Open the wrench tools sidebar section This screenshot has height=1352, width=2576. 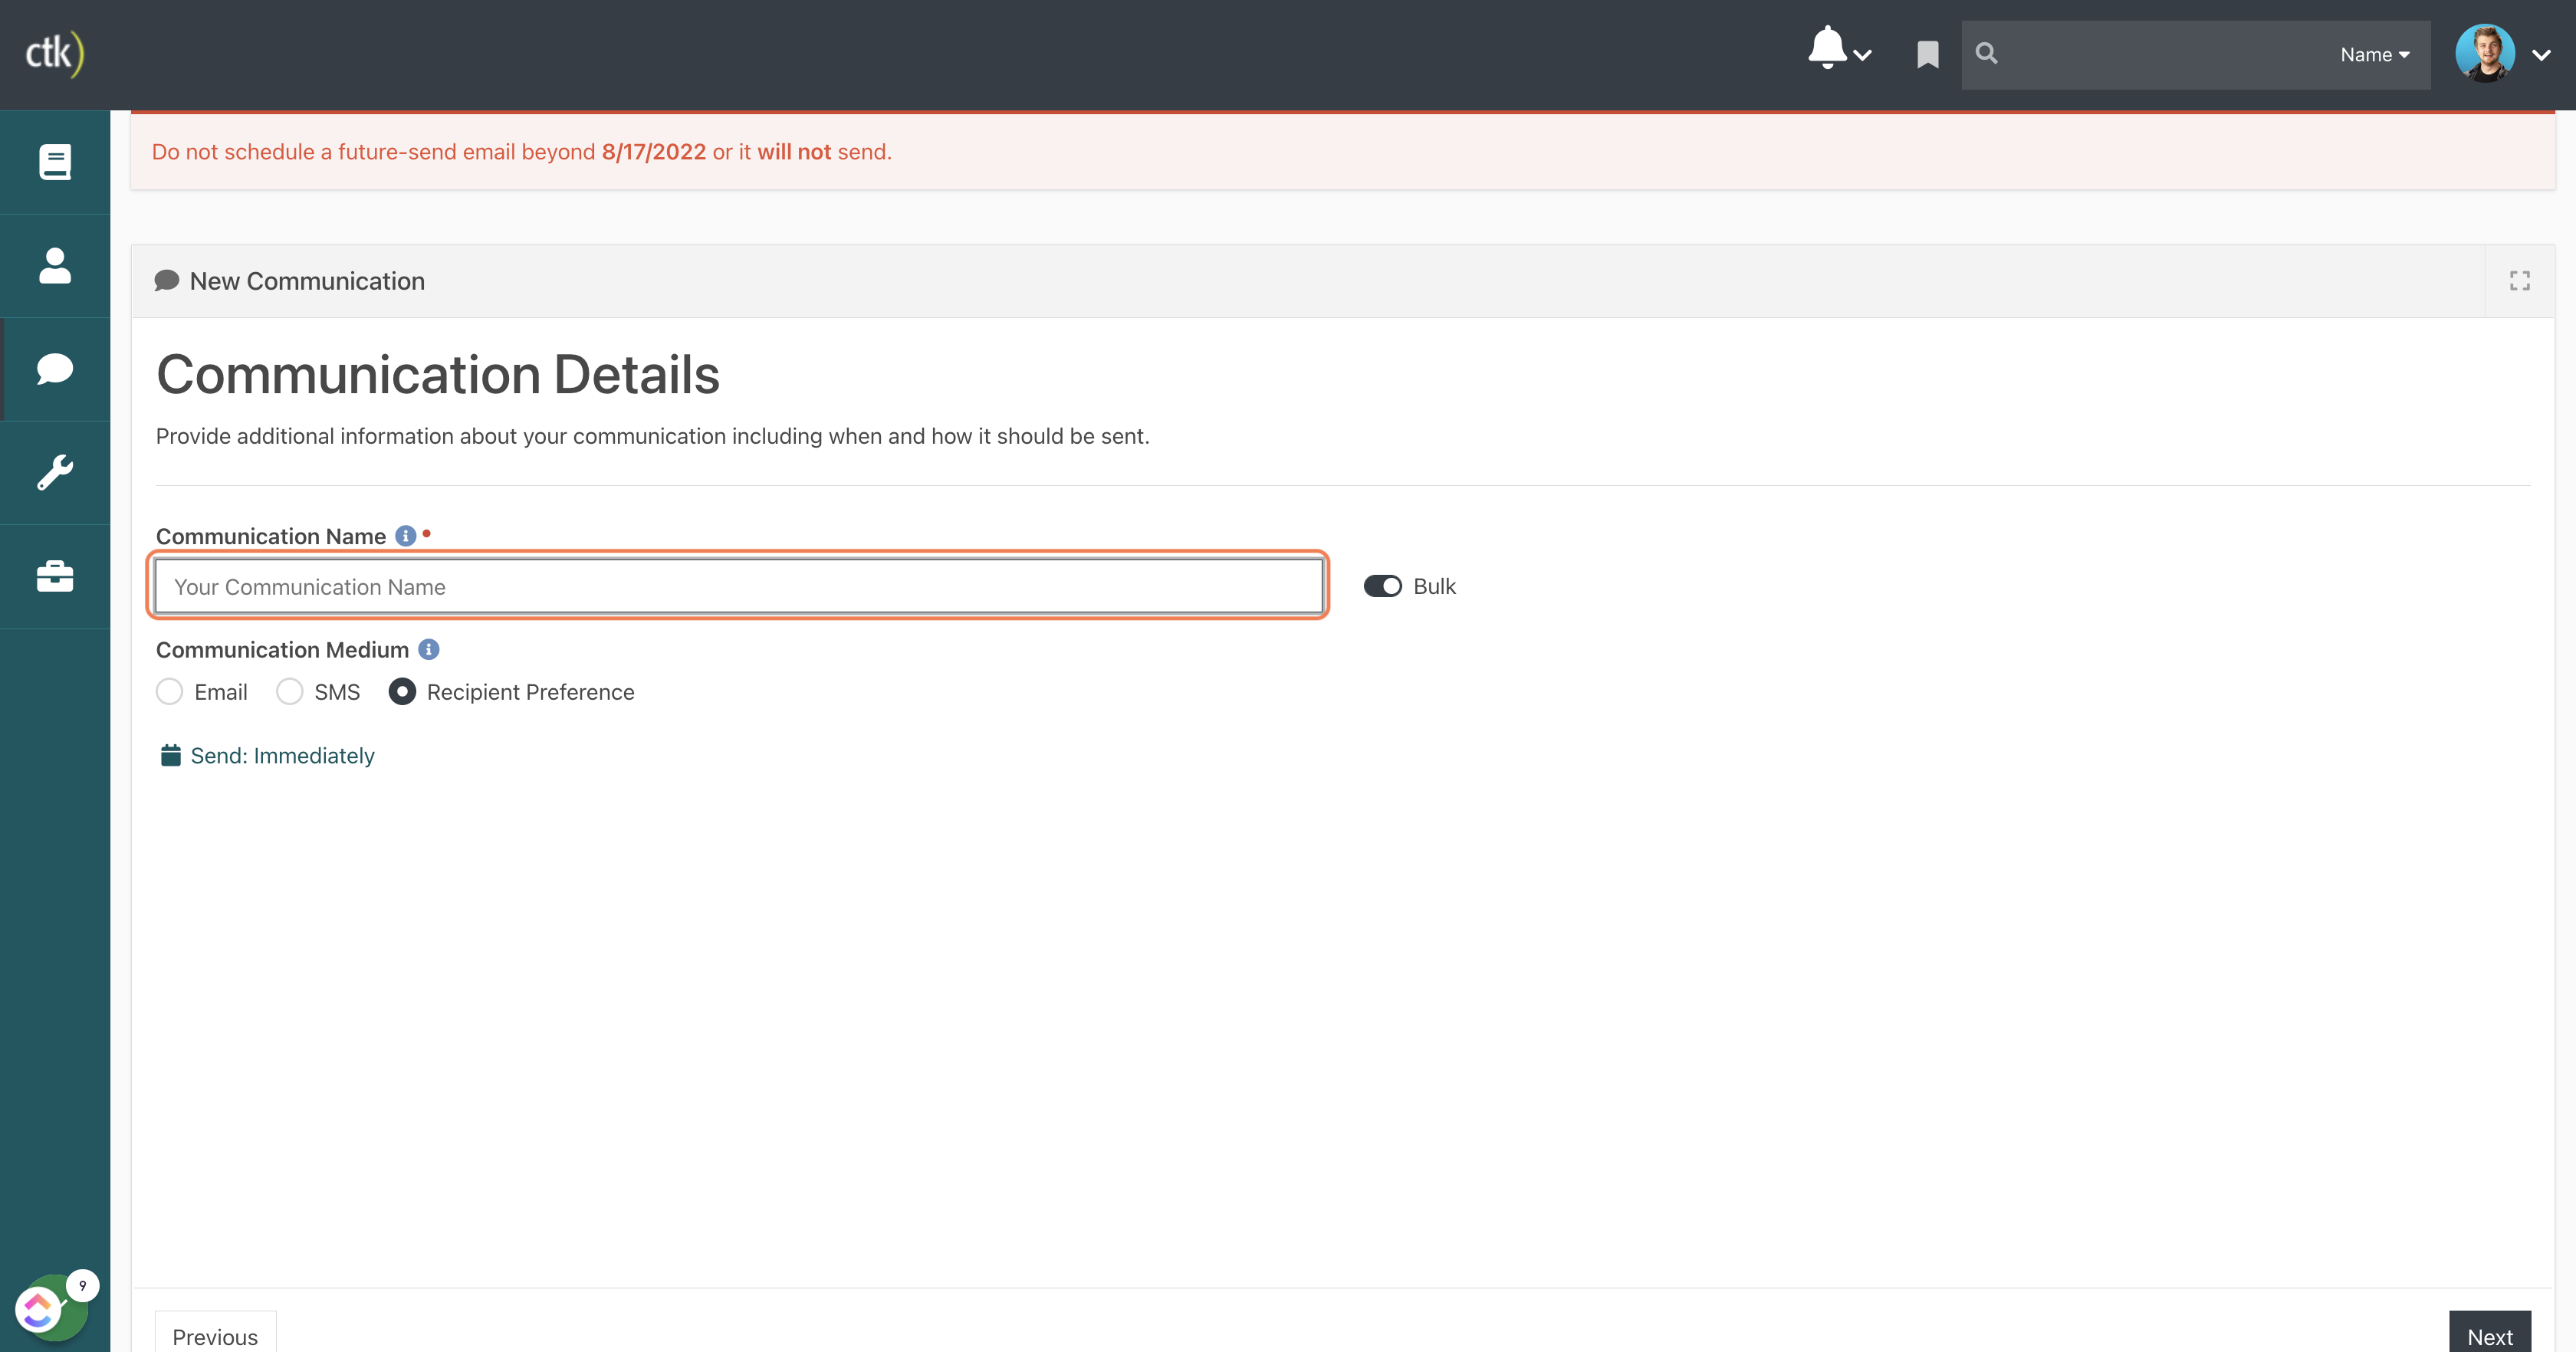tap(55, 472)
